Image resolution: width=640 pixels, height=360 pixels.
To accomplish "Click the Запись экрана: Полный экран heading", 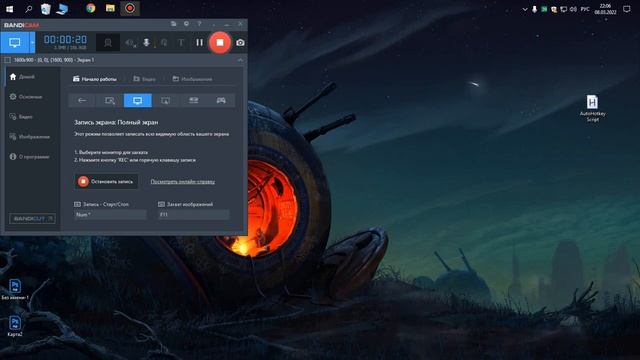I will pos(116,122).
